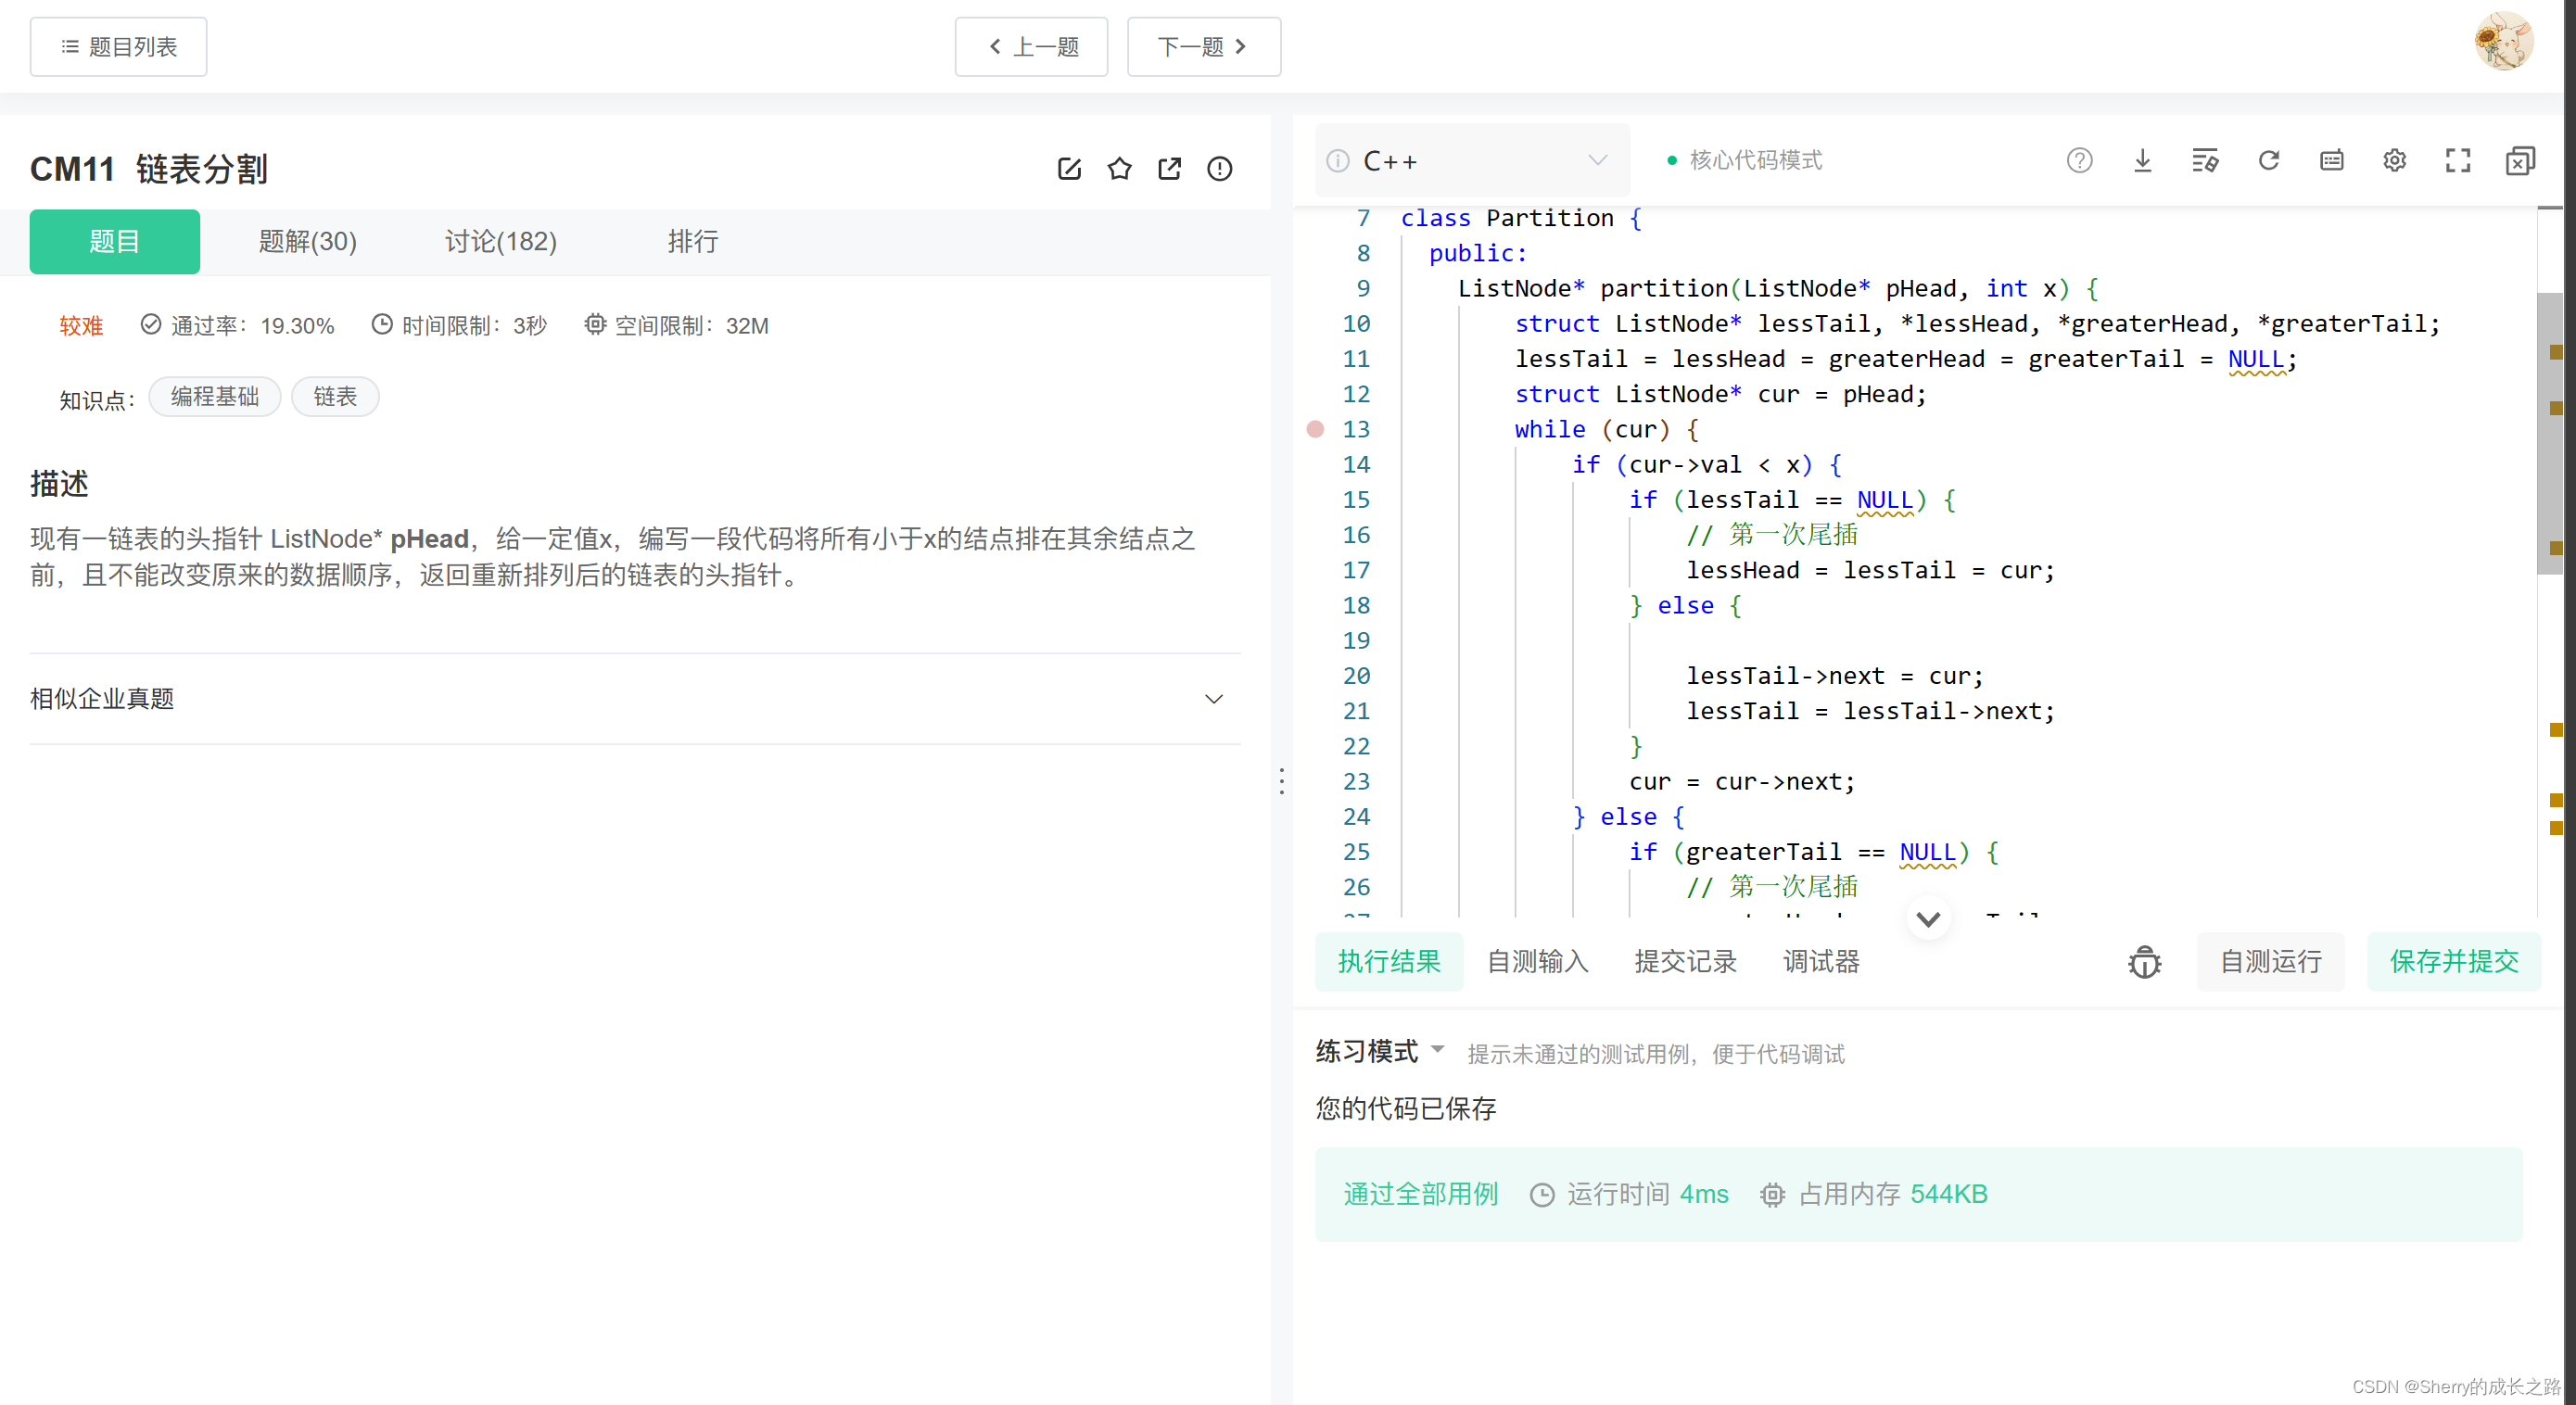
Task: Click the 您的代码已保存 message
Action: [1406, 1108]
